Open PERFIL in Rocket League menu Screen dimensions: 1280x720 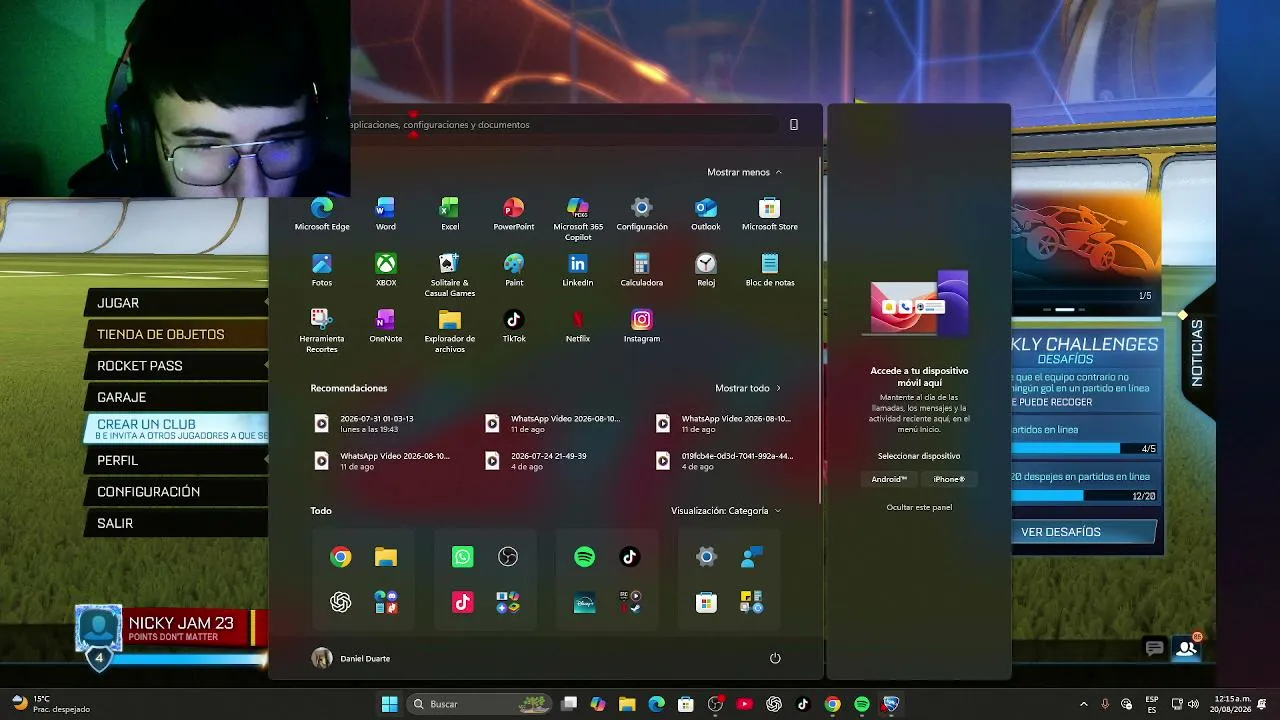[178, 460]
